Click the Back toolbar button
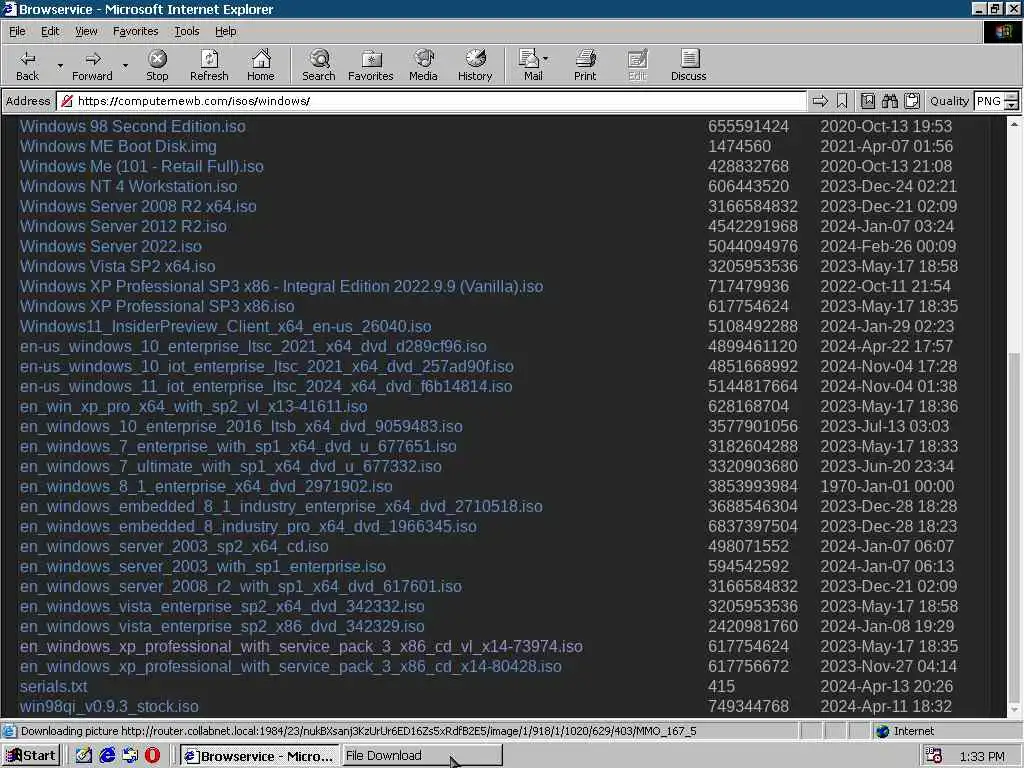The image size is (1024, 768). pyautogui.click(x=27, y=65)
